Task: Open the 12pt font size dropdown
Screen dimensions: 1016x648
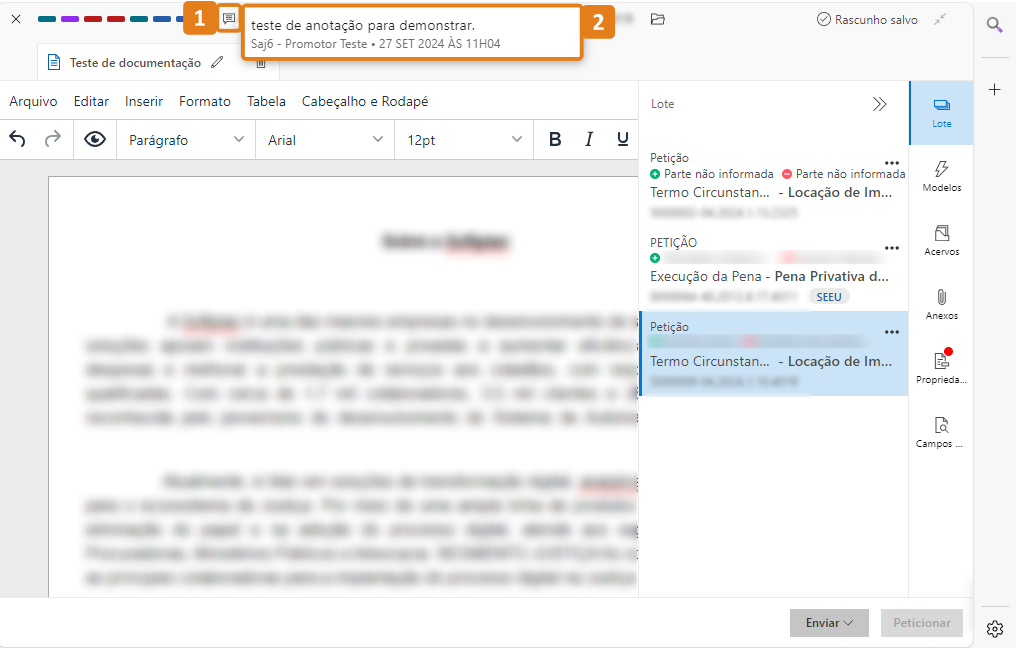Action: (x=464, y=140)
